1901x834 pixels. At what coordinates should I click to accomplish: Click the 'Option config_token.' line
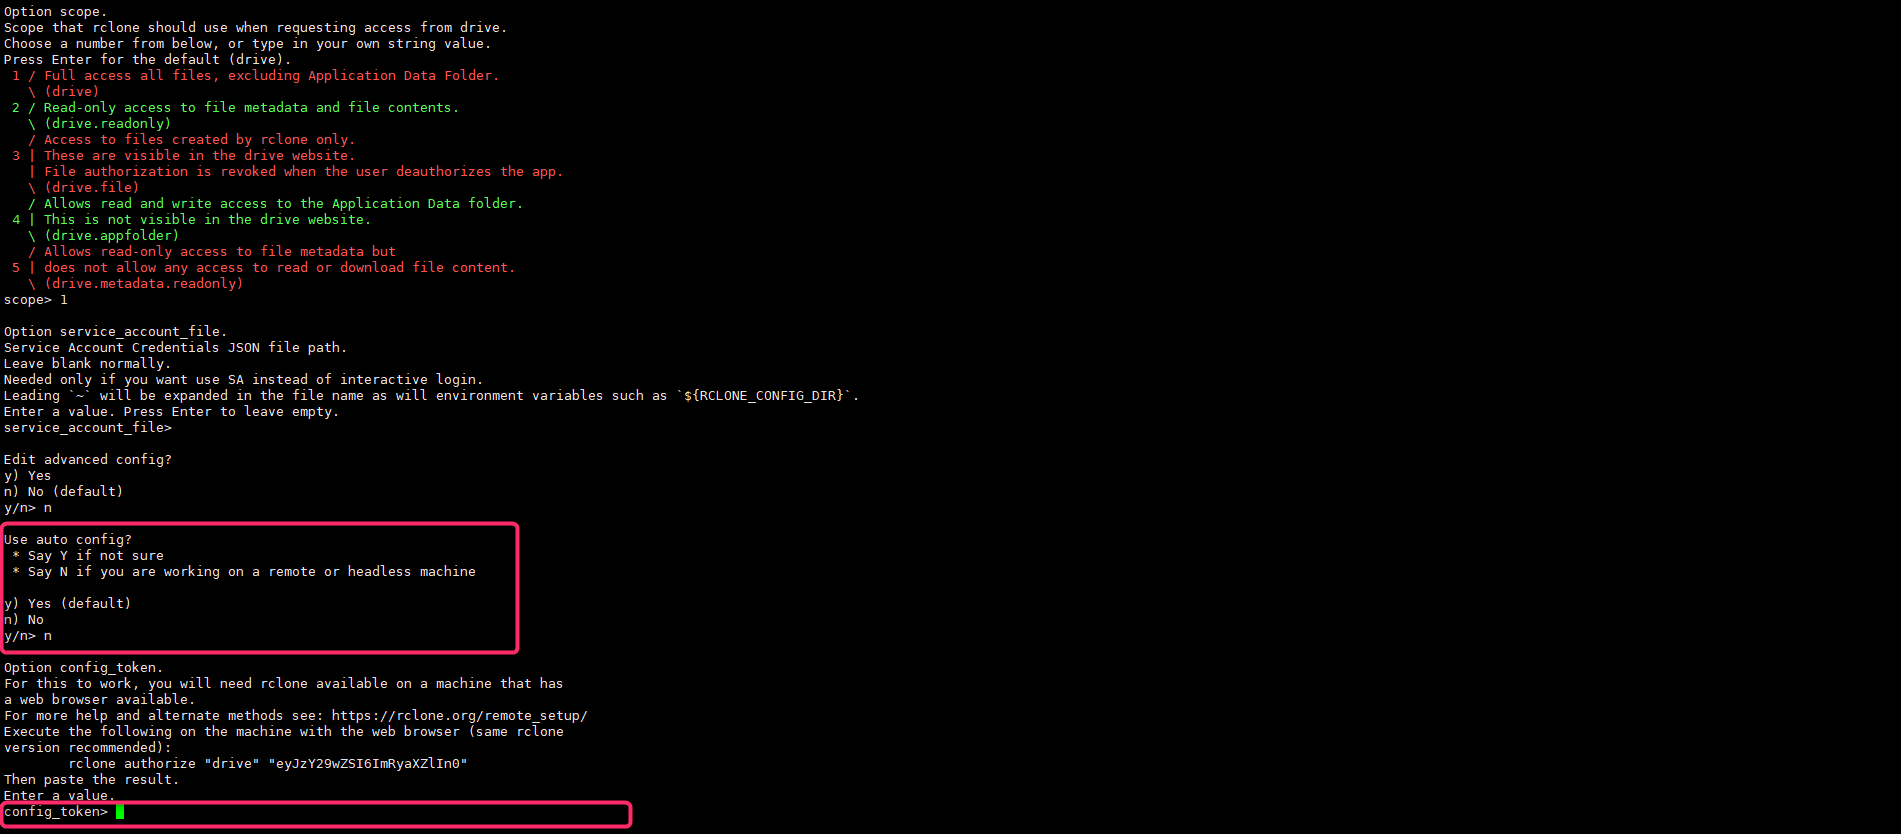83,668
